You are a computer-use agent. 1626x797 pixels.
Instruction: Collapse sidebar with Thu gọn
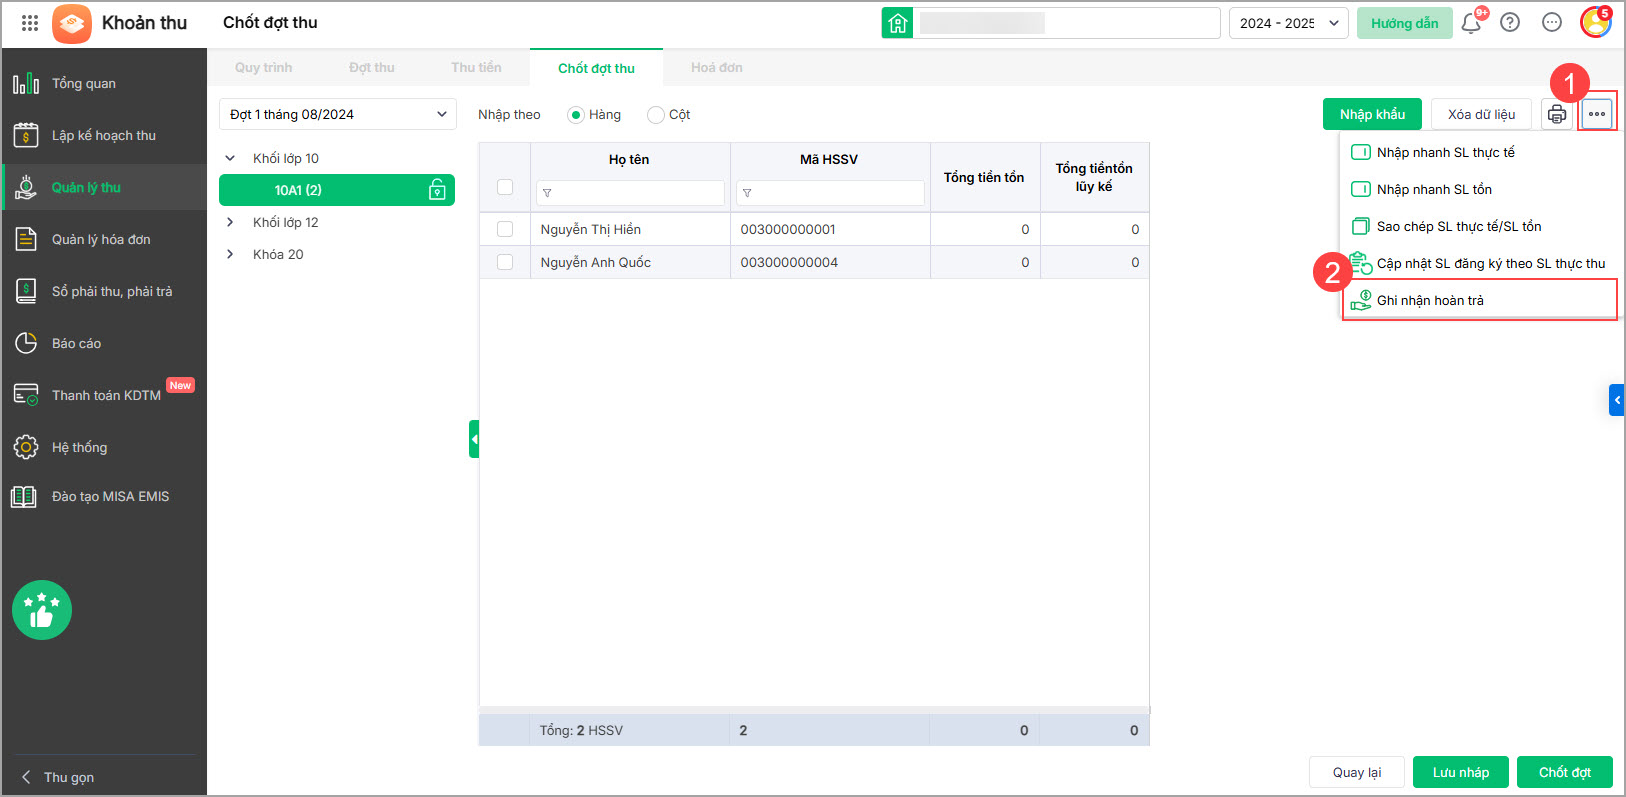pyautogui.click(x=58, y=777)
